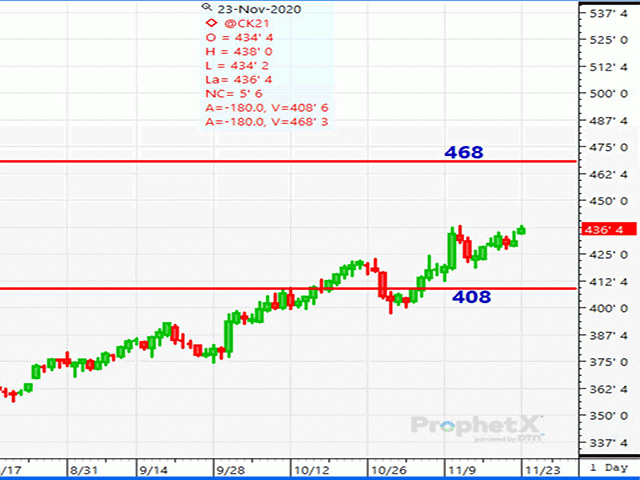Click the 9/14 date axis label
Image resolution: width=640 pixels, height=480 pixels.
153,470
